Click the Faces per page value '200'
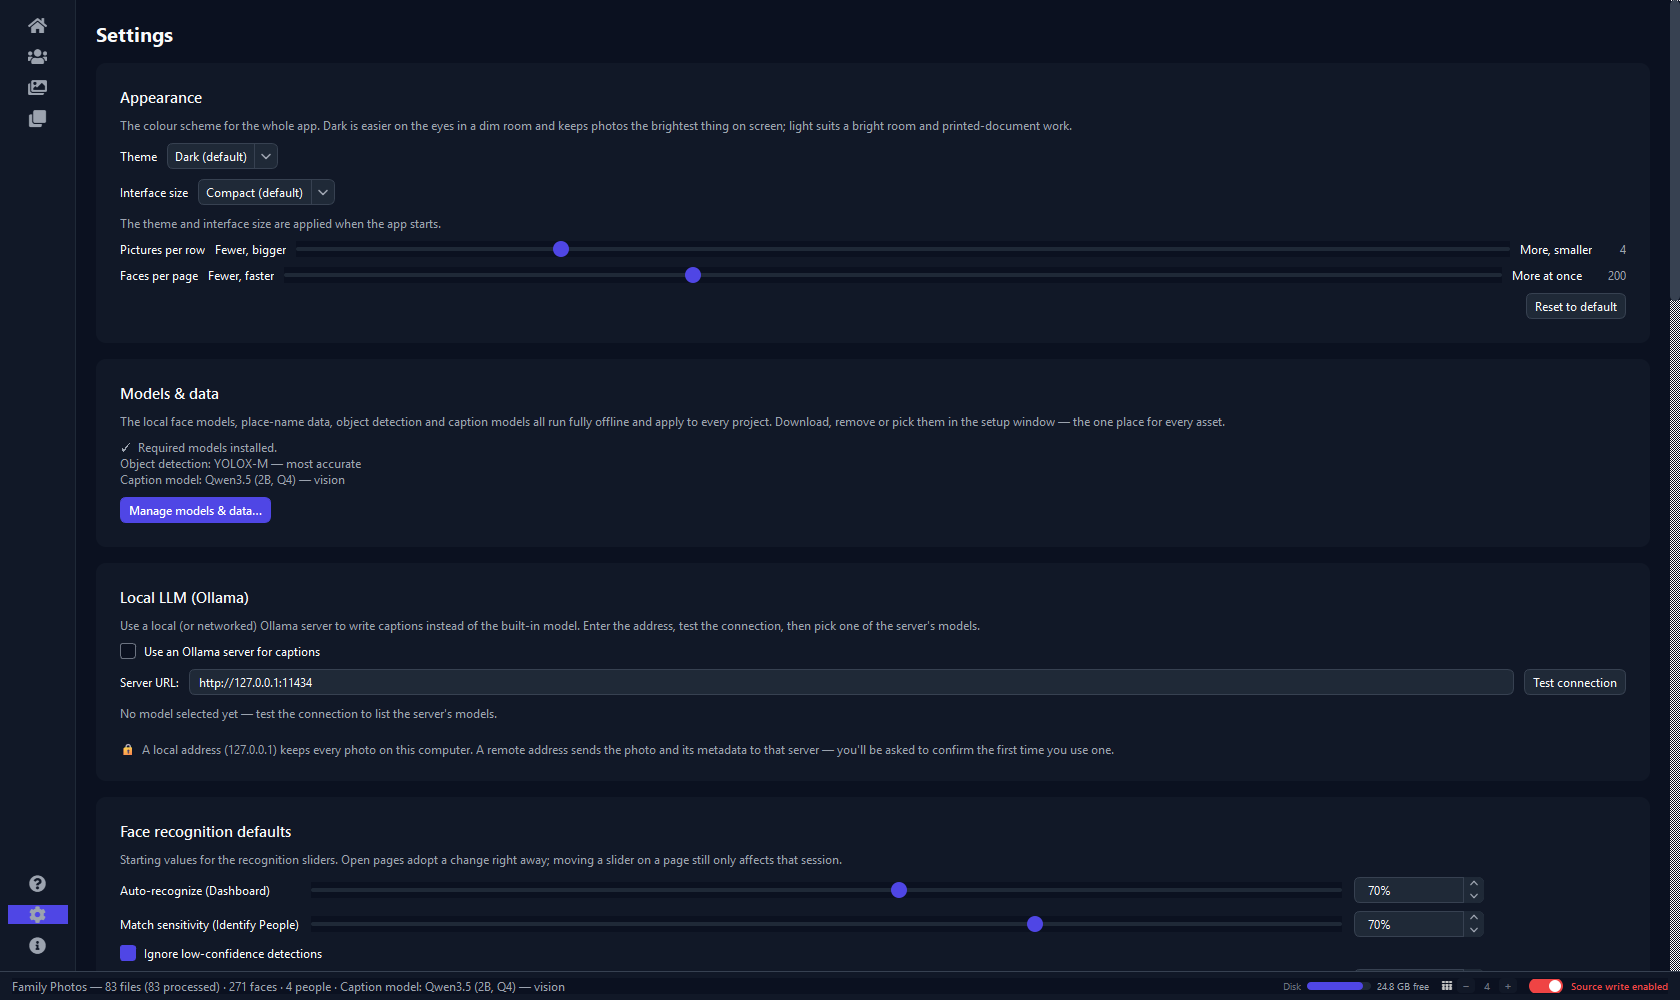The width and height of the screenshot is (1680, 1000). point(1617,276)
